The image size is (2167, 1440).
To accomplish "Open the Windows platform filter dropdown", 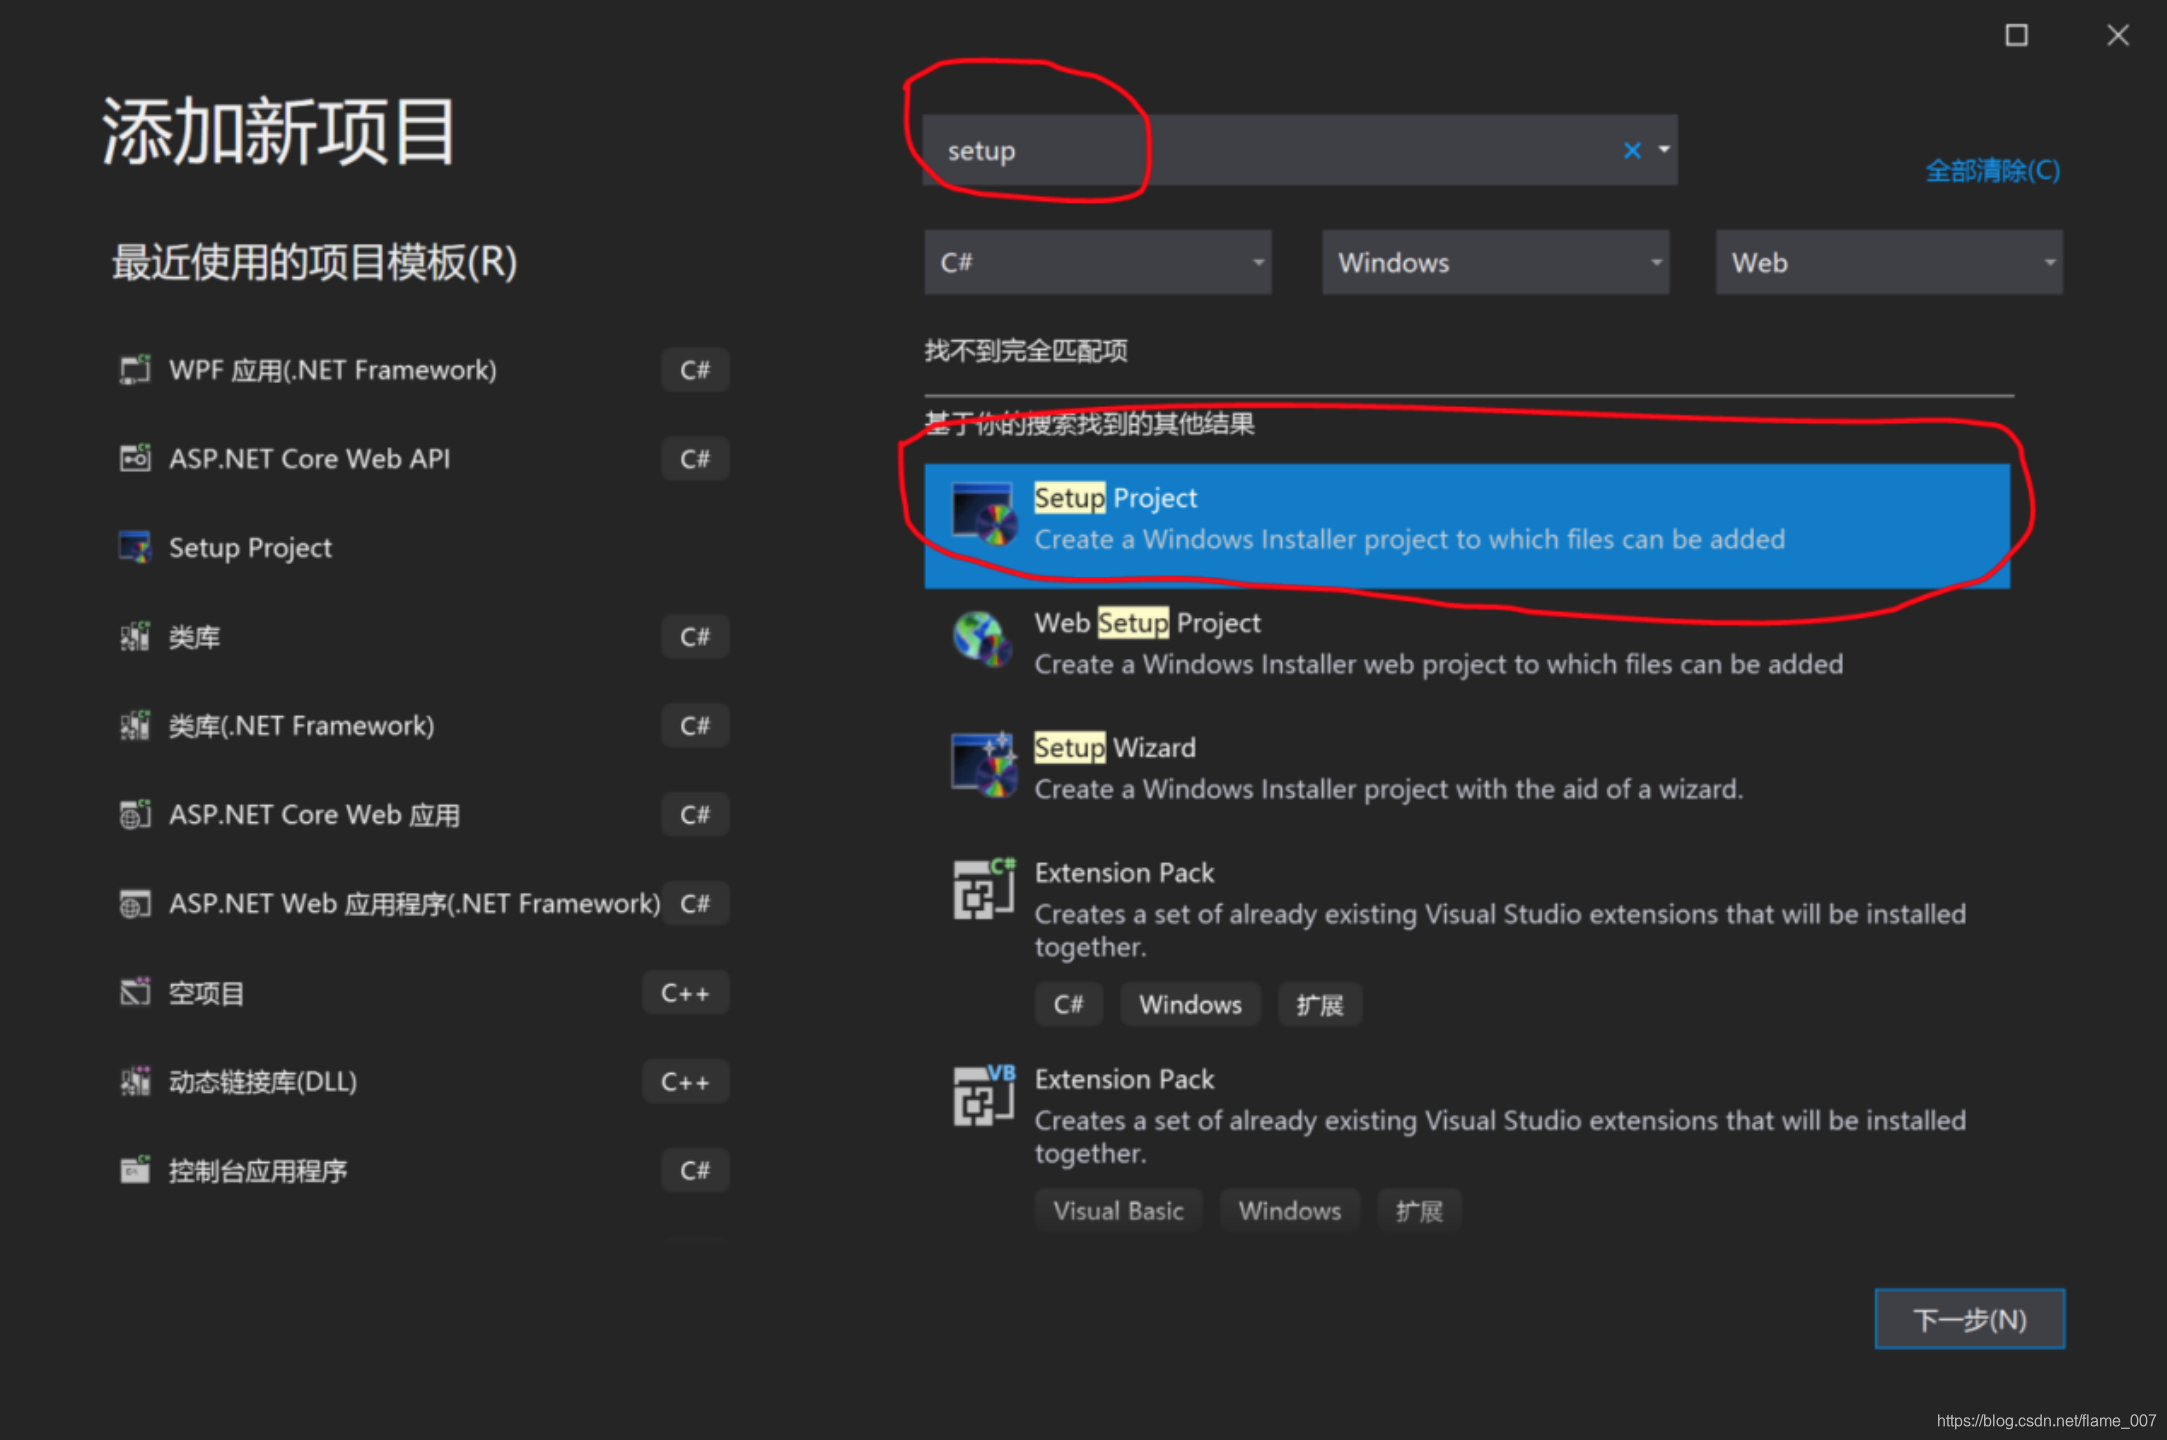I will pos(1494,262).
